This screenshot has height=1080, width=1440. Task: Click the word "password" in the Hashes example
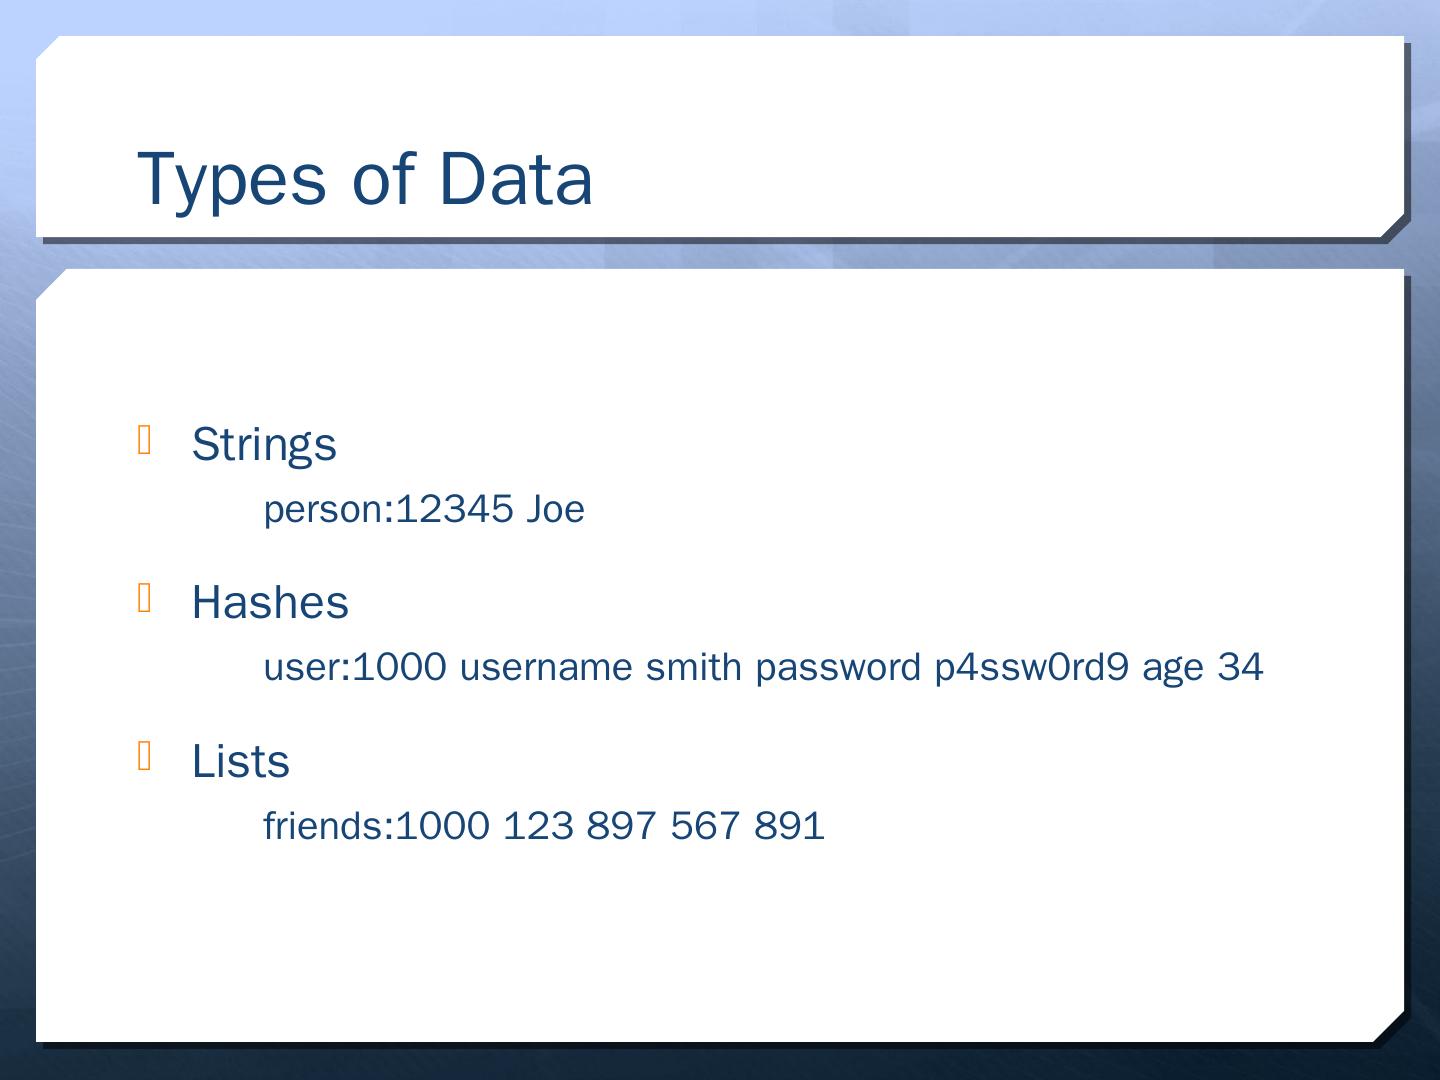point(838,667)
